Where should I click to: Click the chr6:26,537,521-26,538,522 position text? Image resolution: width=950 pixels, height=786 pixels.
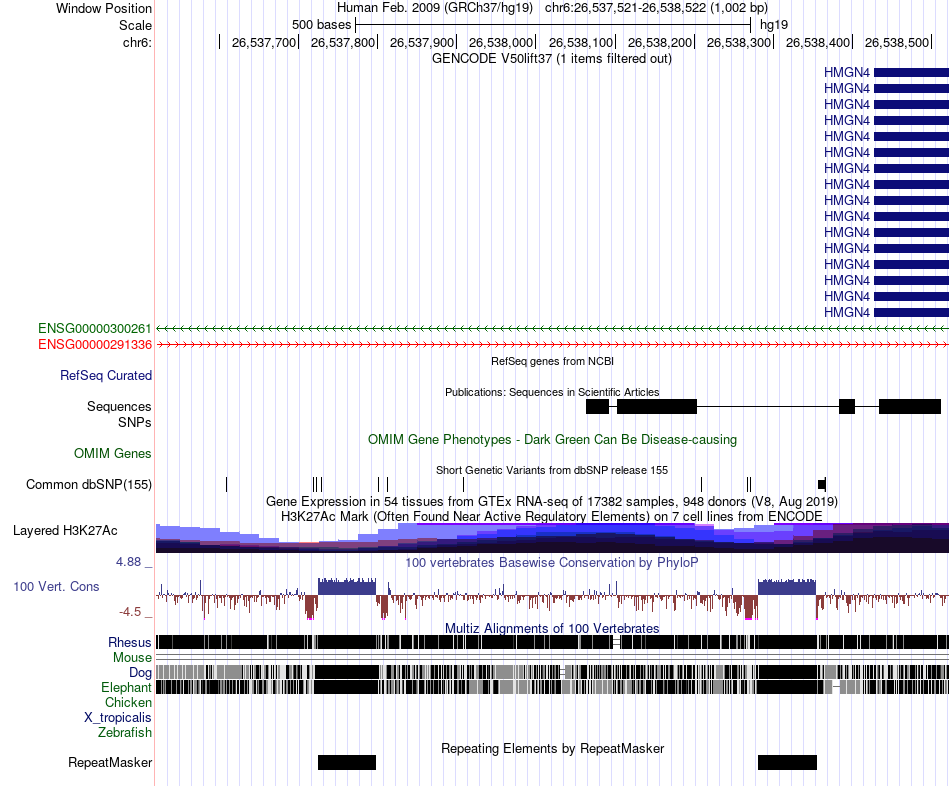pos(656,8)
